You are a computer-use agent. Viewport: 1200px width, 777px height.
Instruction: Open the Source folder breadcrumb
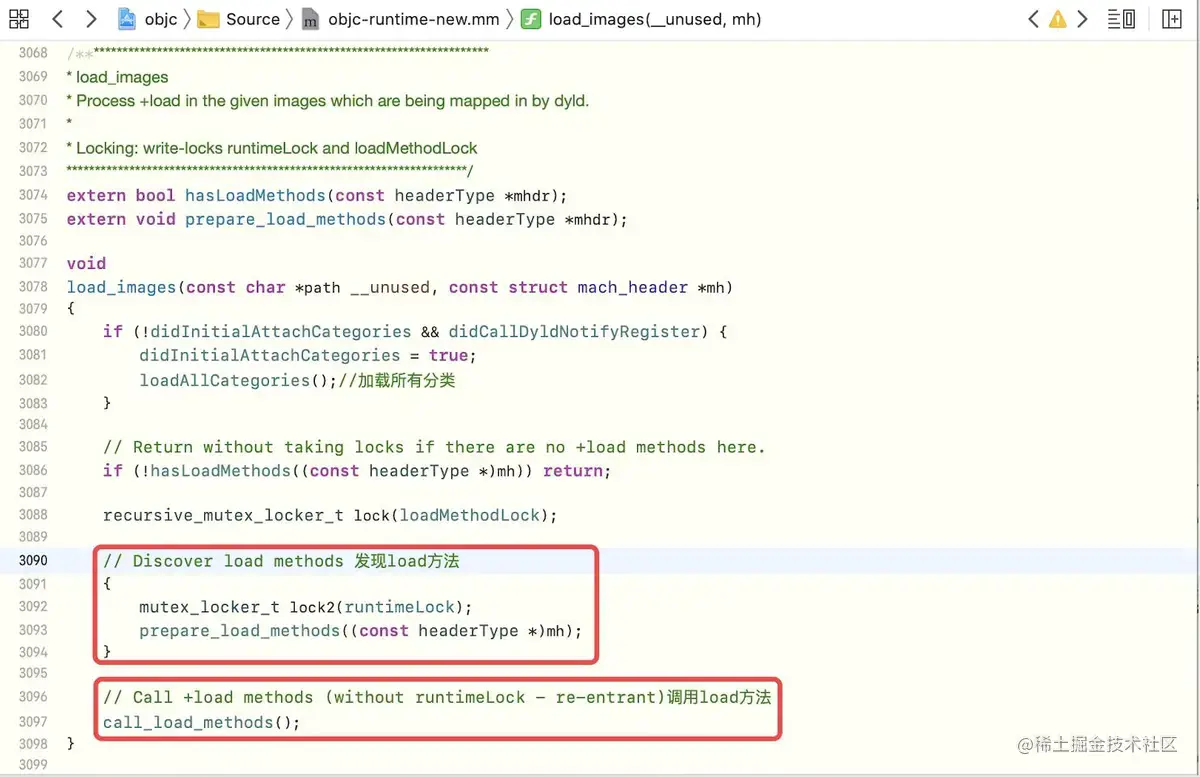239,19
